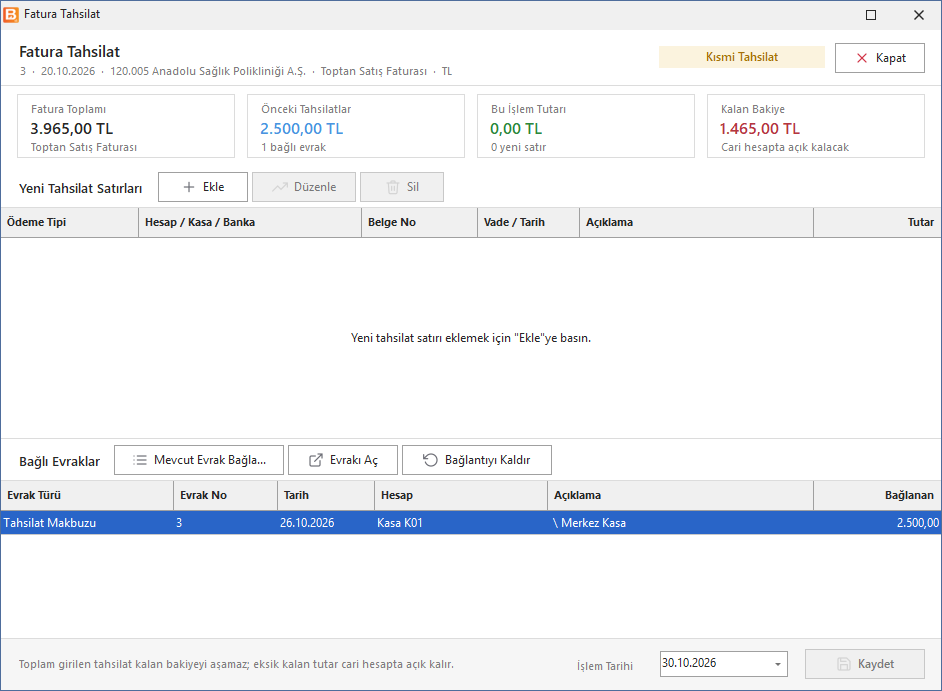Click the list icon of Mevcut Evrak Bağla

coord(140,460)
